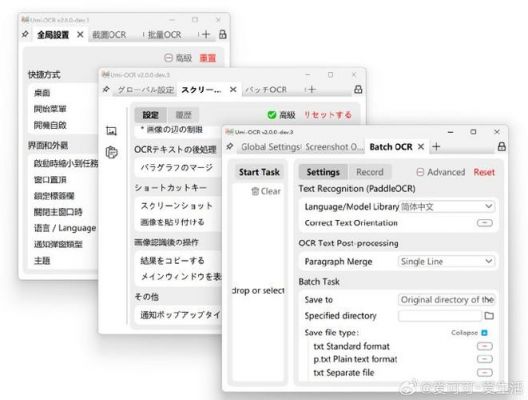Click Save file type label
Image resolution: width=528 pixels, height=400 pixels.
pyautogui.click(x=332, y=333)
